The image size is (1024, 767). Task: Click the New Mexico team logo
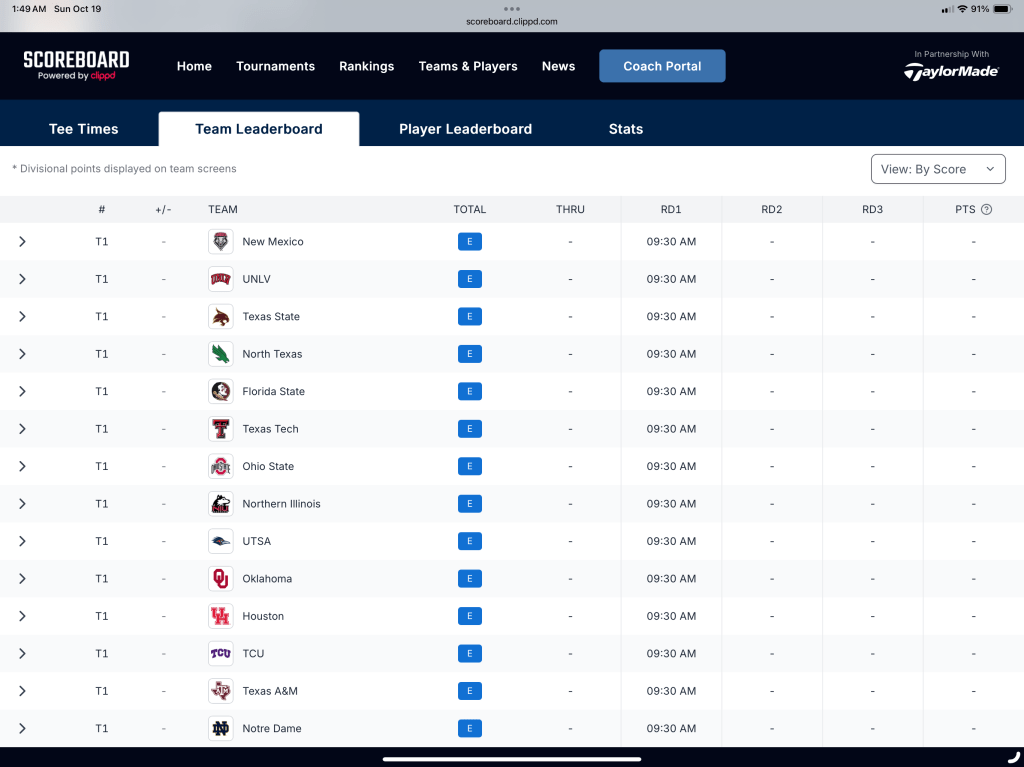tap(221, 242)
